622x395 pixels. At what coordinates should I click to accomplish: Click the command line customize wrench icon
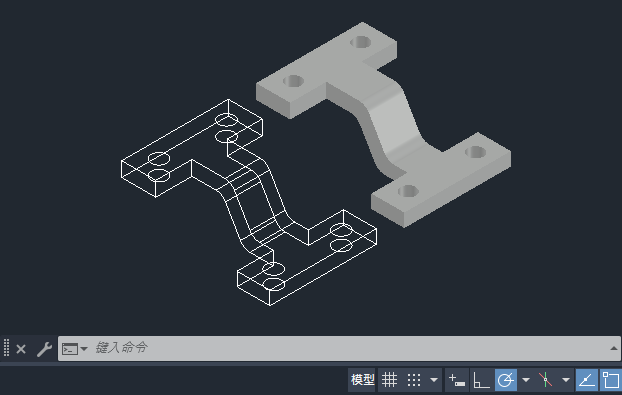coord(44,349)
